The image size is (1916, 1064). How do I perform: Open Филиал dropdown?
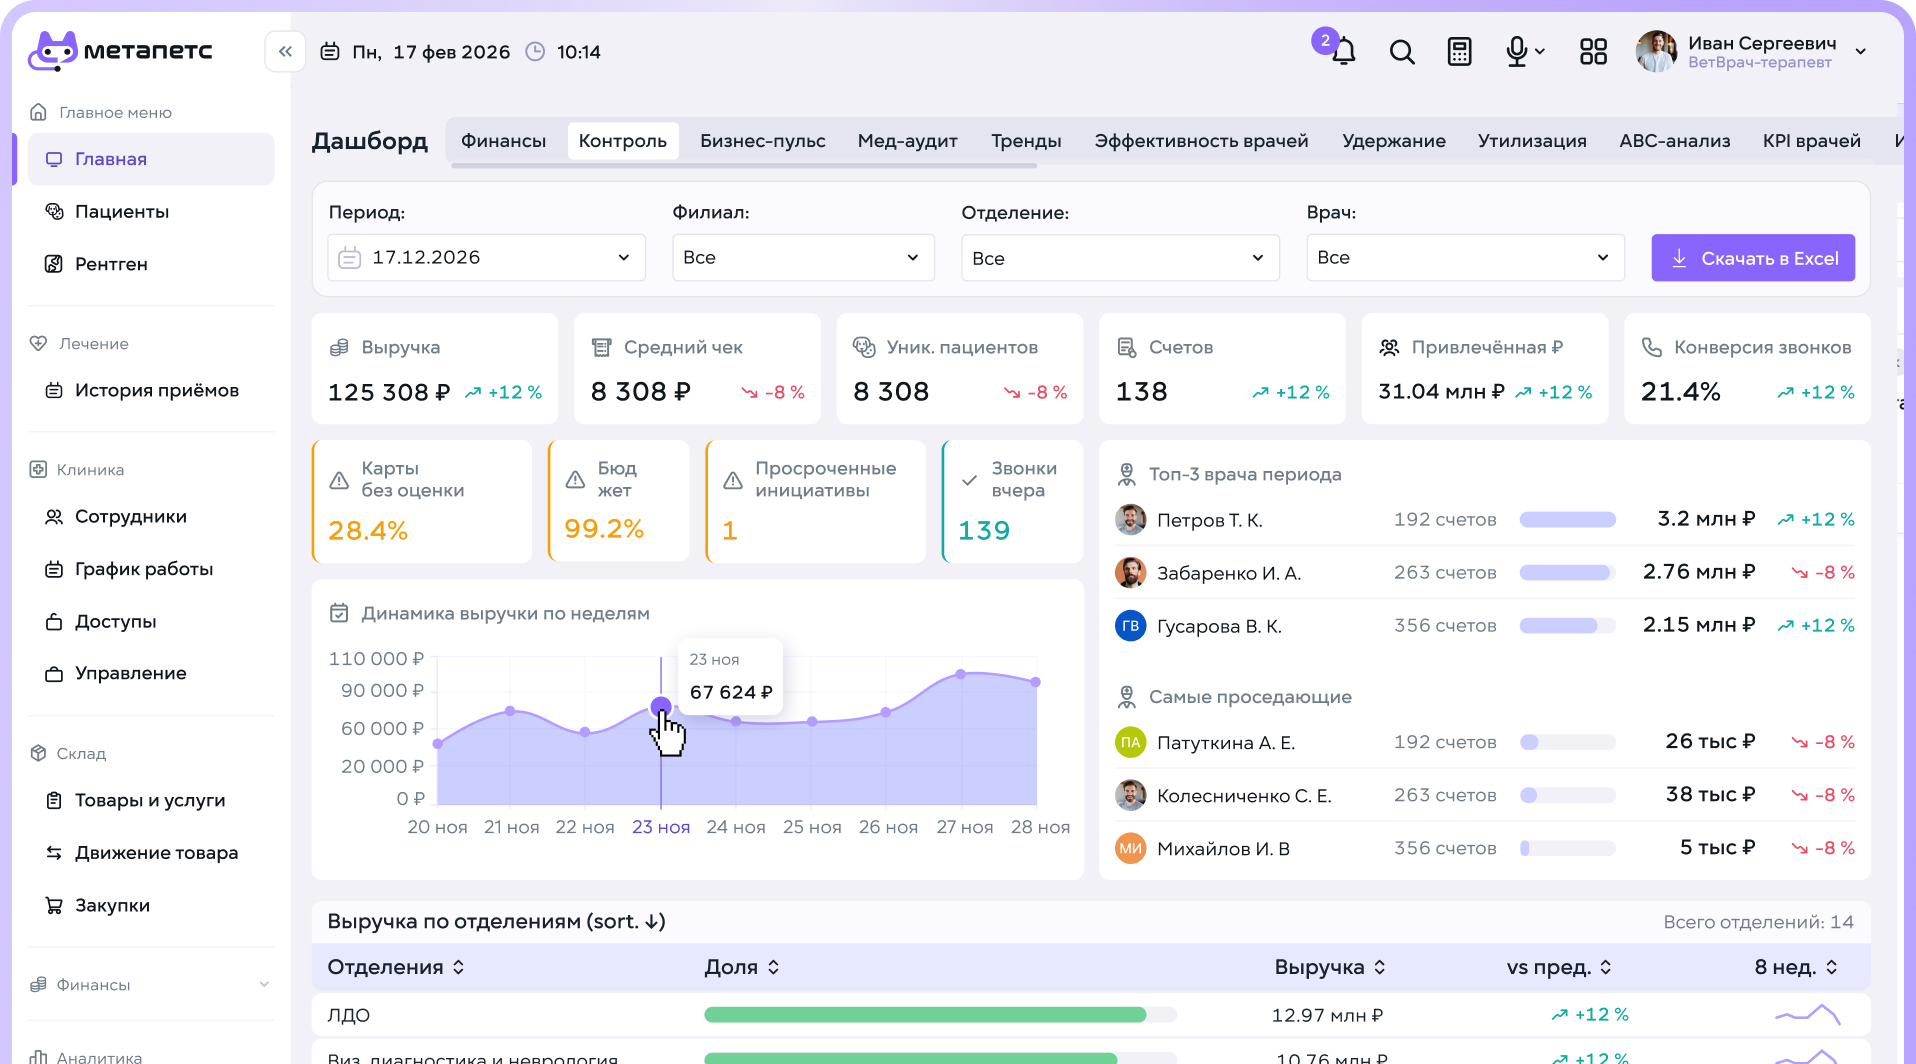[803, 258]
